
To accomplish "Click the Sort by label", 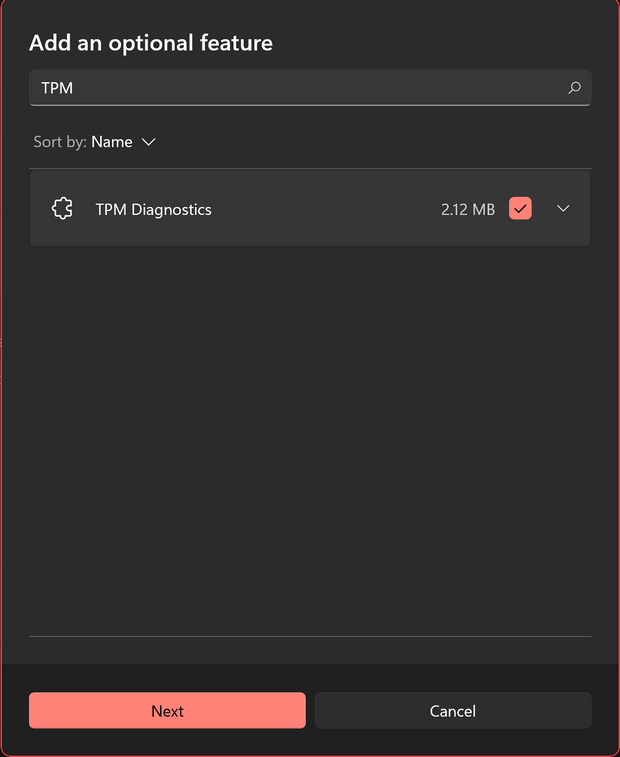I will [60, 142].
